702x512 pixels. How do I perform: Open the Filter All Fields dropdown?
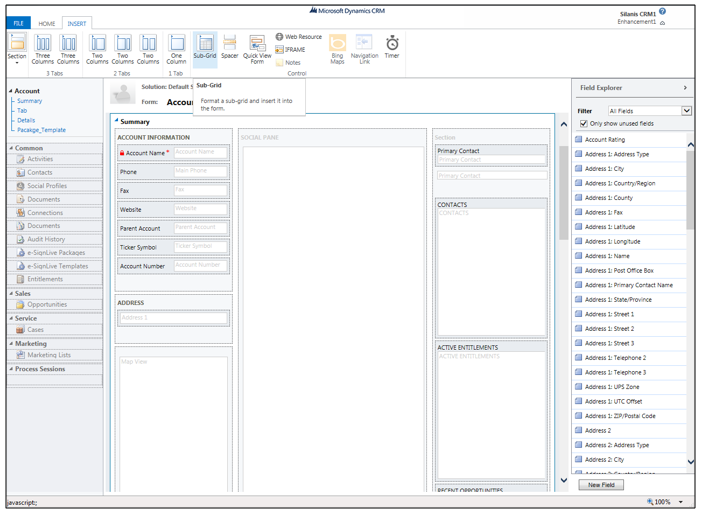[686, 111]
